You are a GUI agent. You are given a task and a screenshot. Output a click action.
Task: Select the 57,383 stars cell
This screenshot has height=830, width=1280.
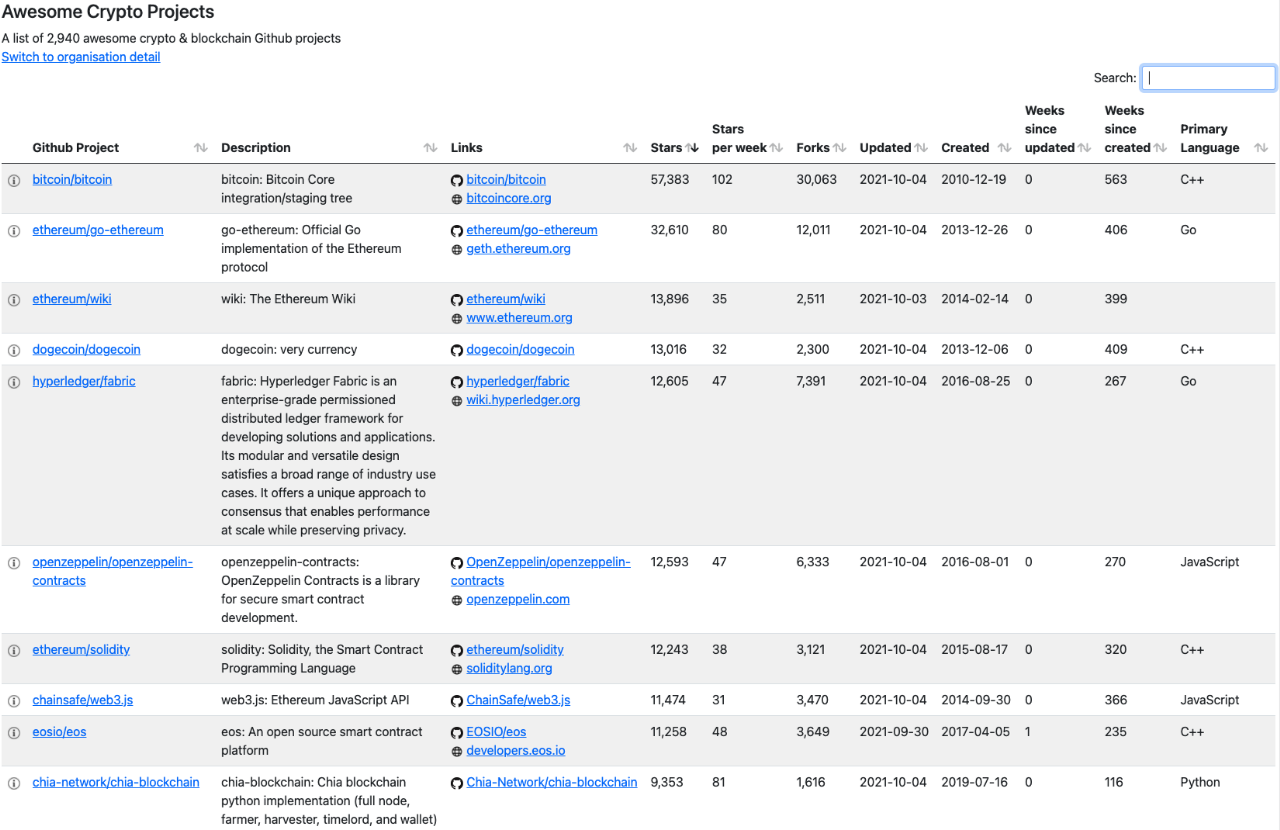click(x=670, y=180)
